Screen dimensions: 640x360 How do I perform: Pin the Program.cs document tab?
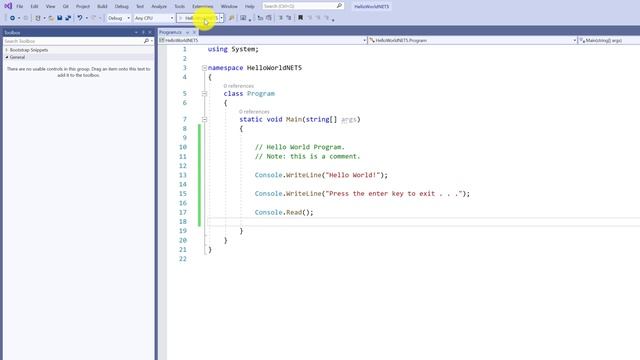pyautogui.click(x=187, y=32)
